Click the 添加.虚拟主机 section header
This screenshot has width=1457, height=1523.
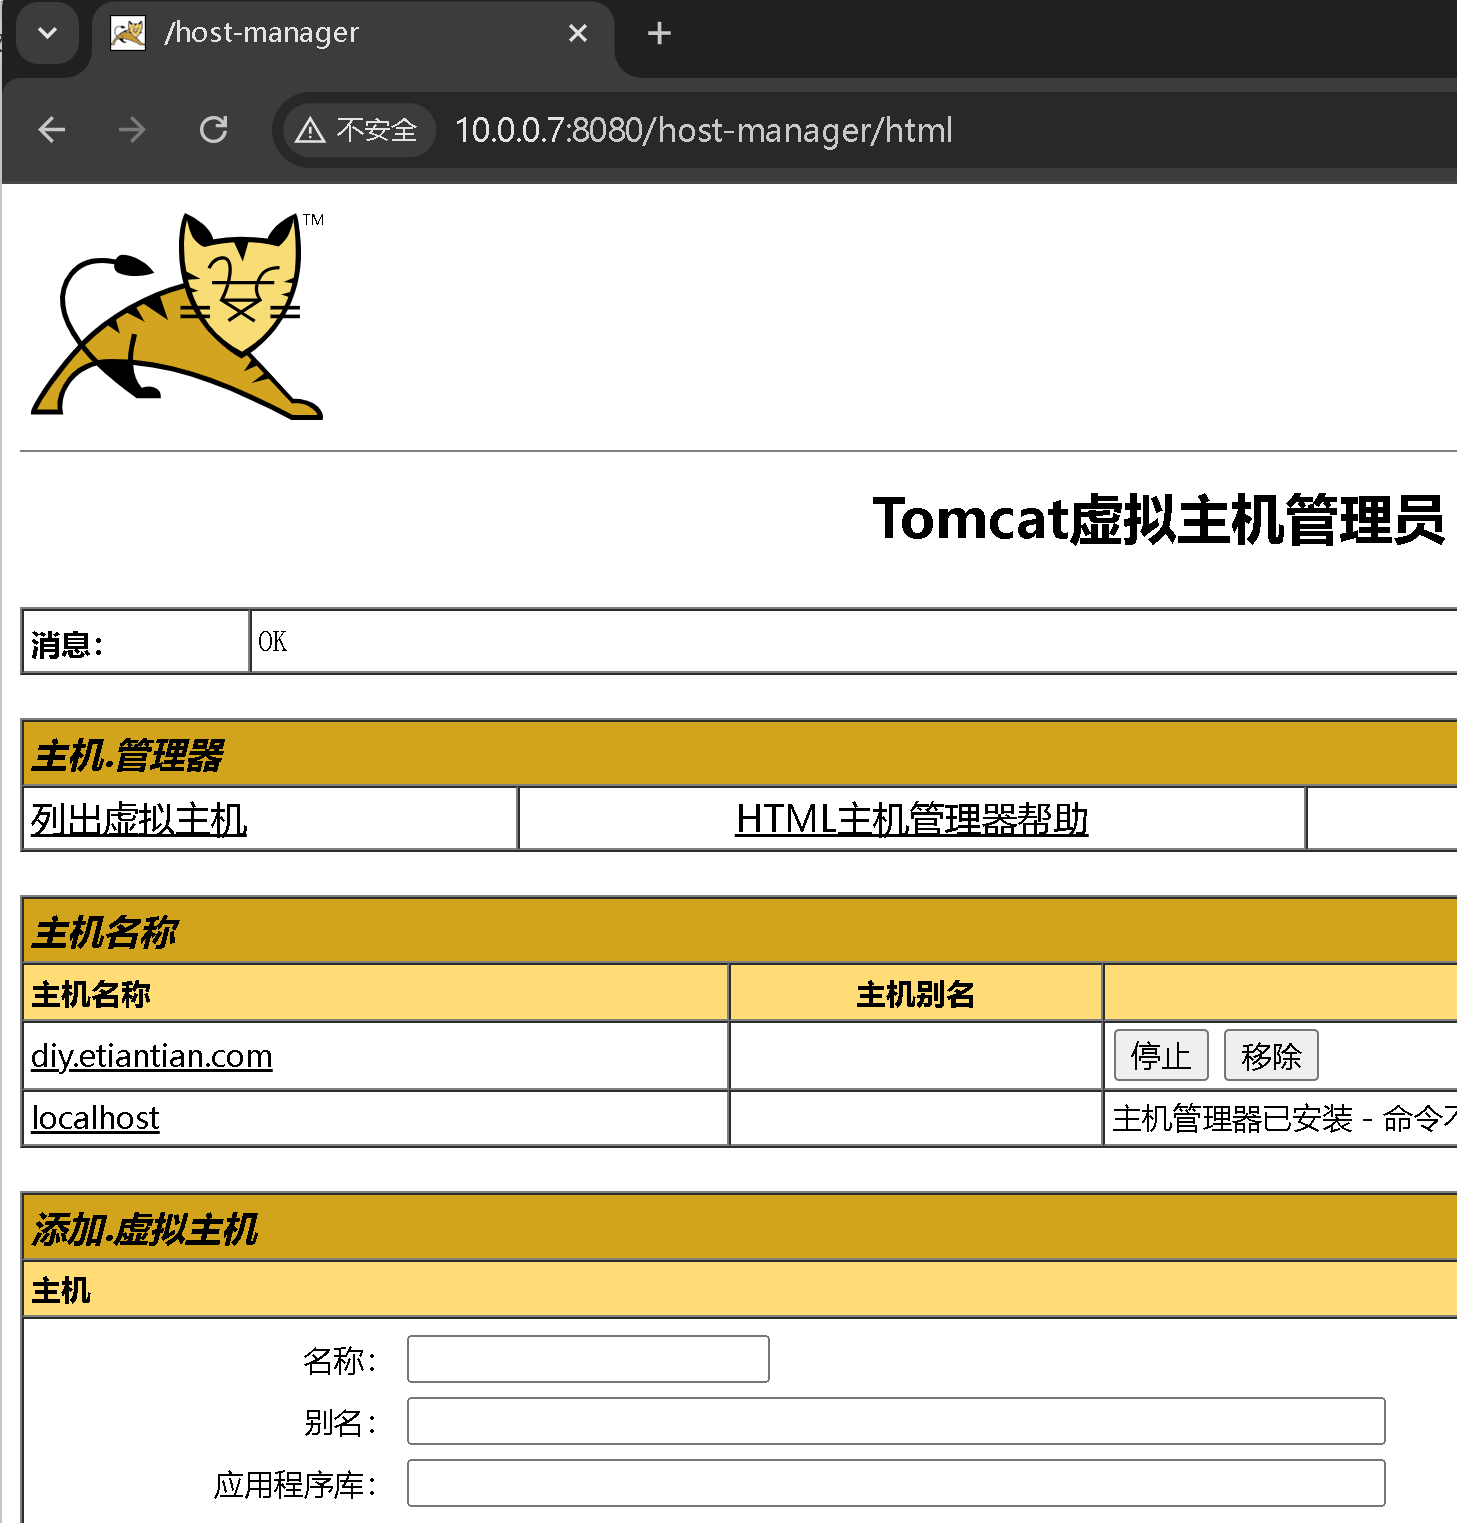tap(739, 1228)
